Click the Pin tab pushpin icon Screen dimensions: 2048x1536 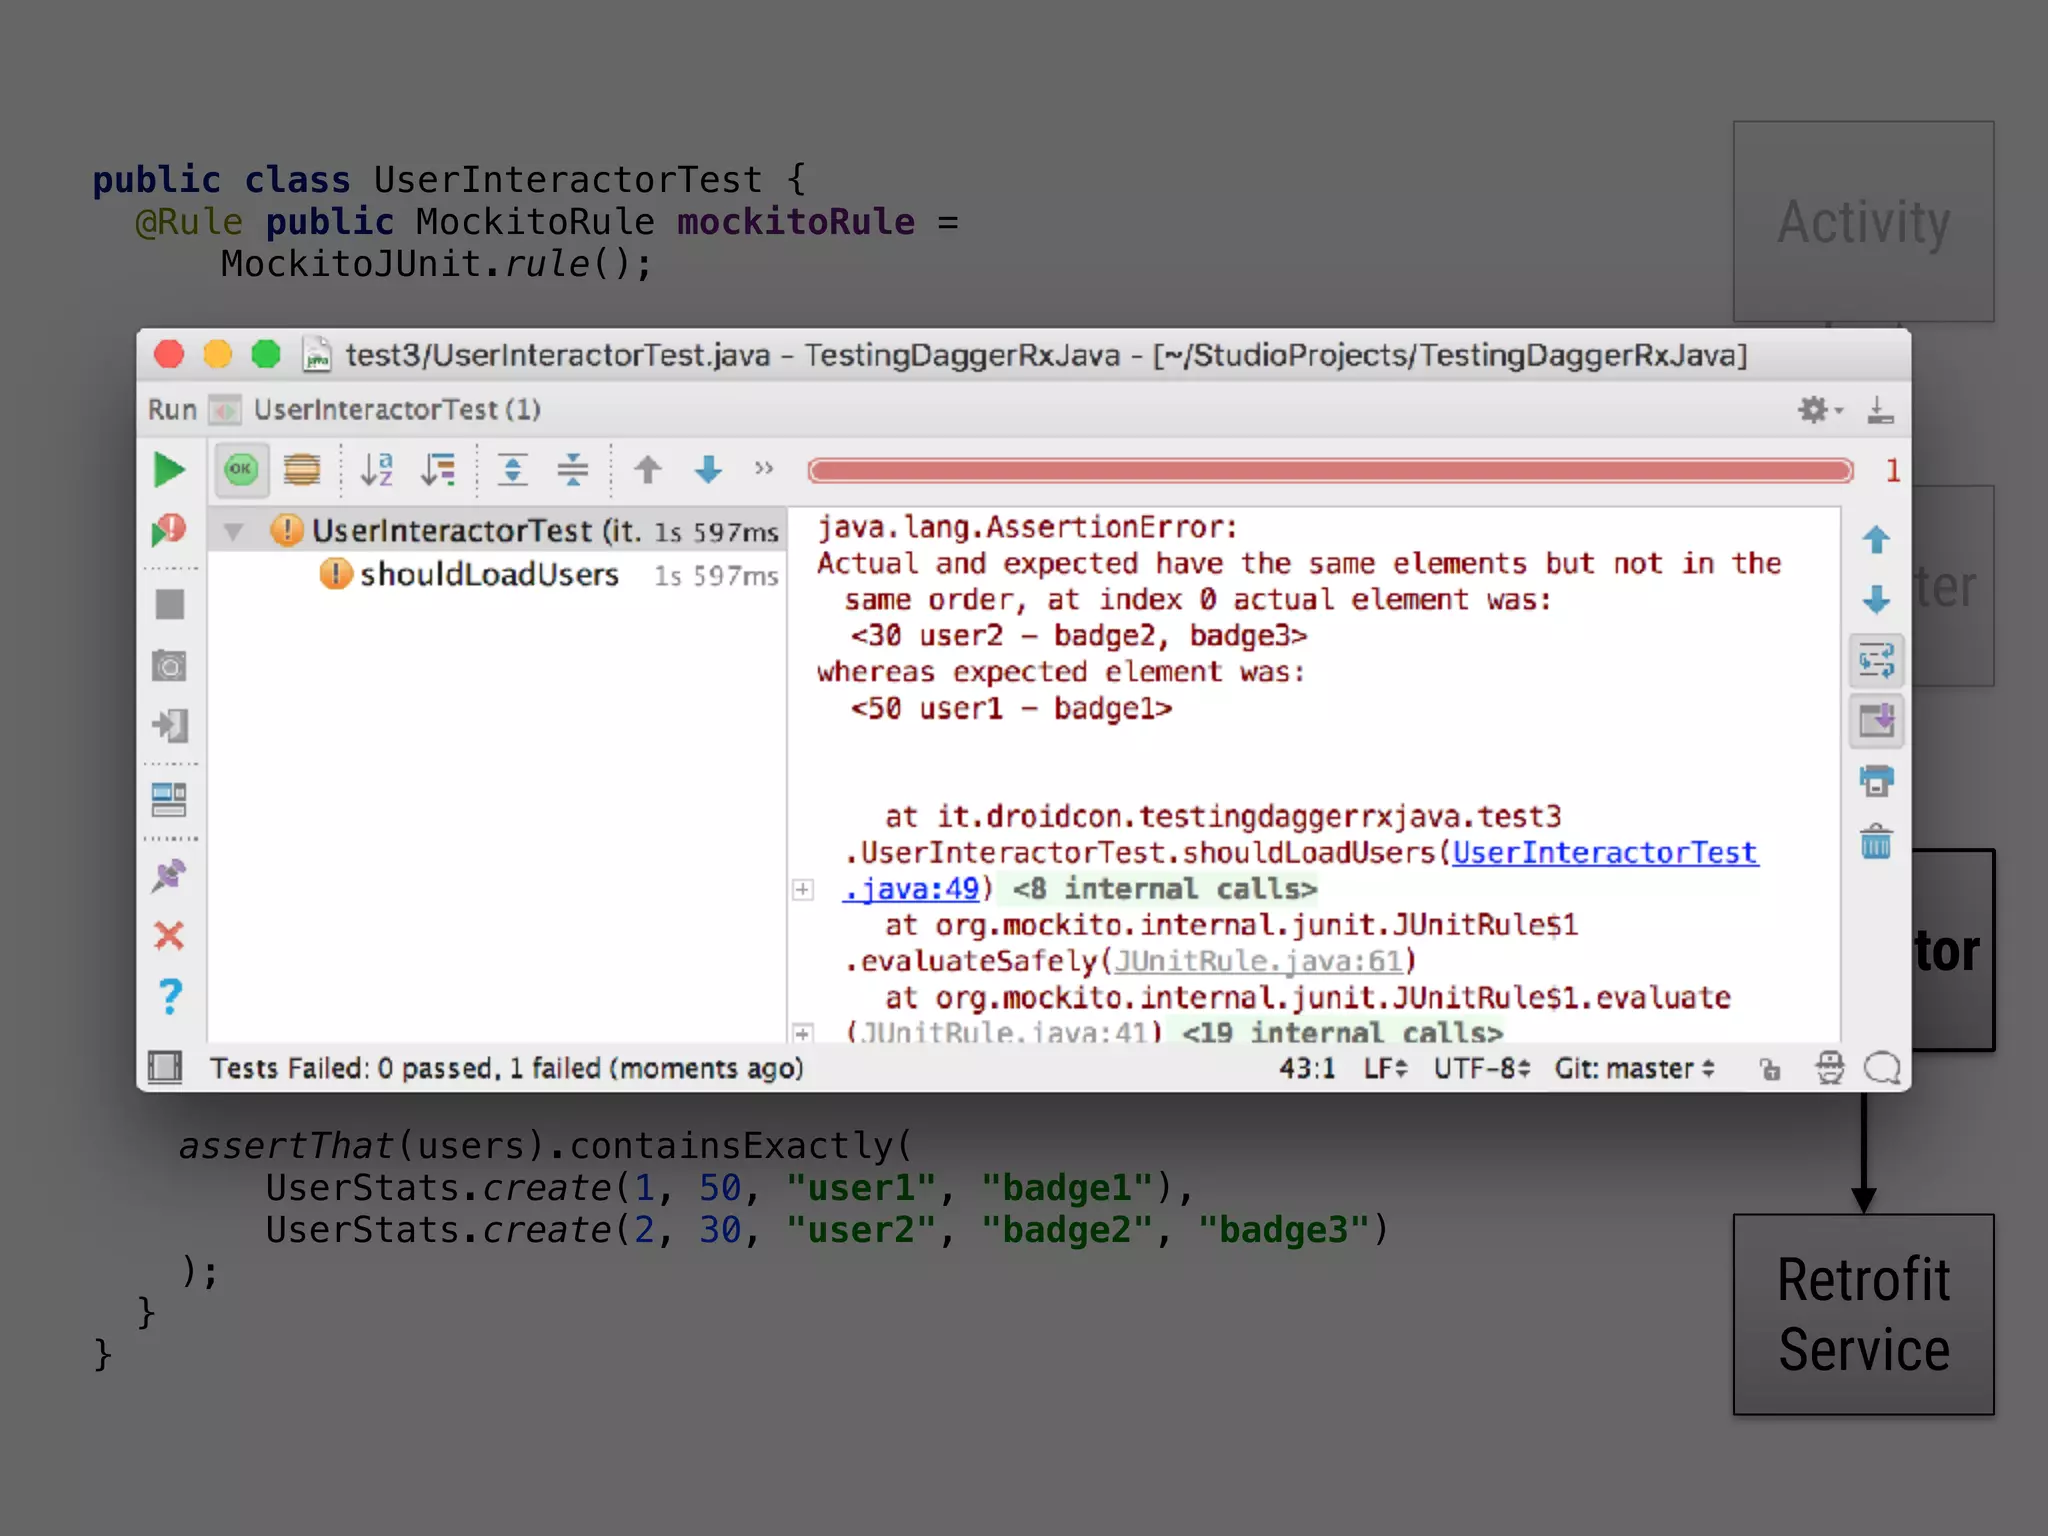click(169, 876)
